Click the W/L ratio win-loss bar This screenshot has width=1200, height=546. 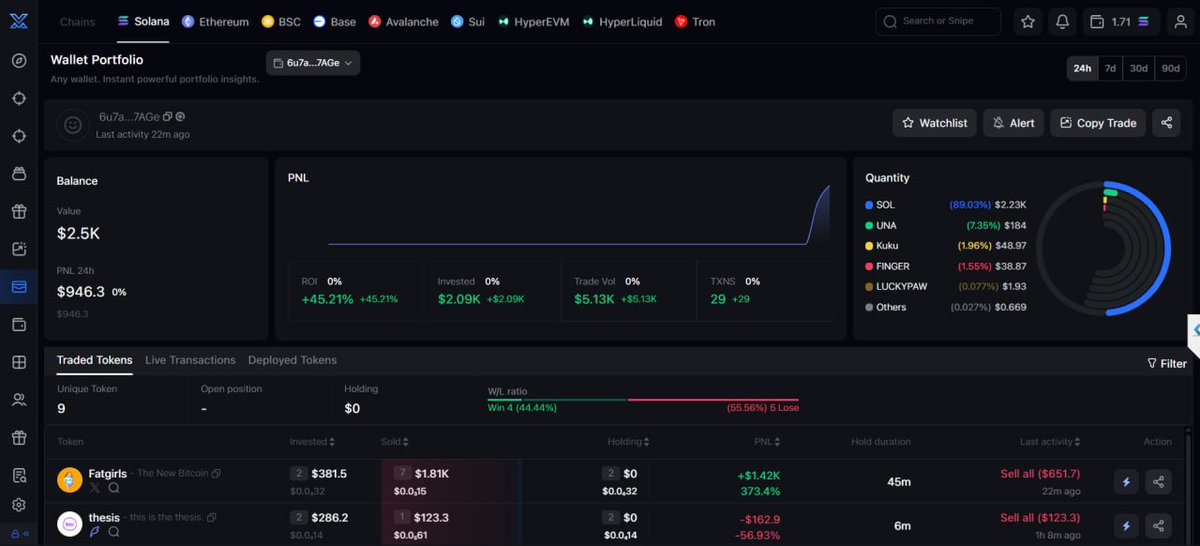point(643,400)
